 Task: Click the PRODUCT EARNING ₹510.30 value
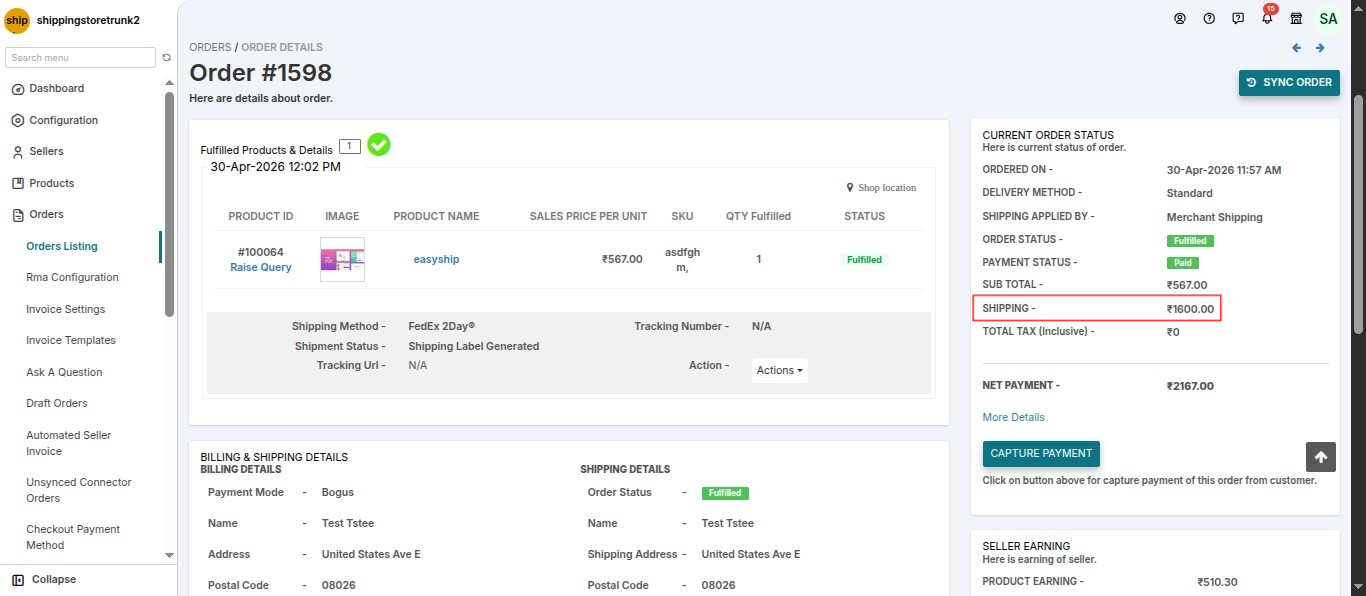point(1217,582)
